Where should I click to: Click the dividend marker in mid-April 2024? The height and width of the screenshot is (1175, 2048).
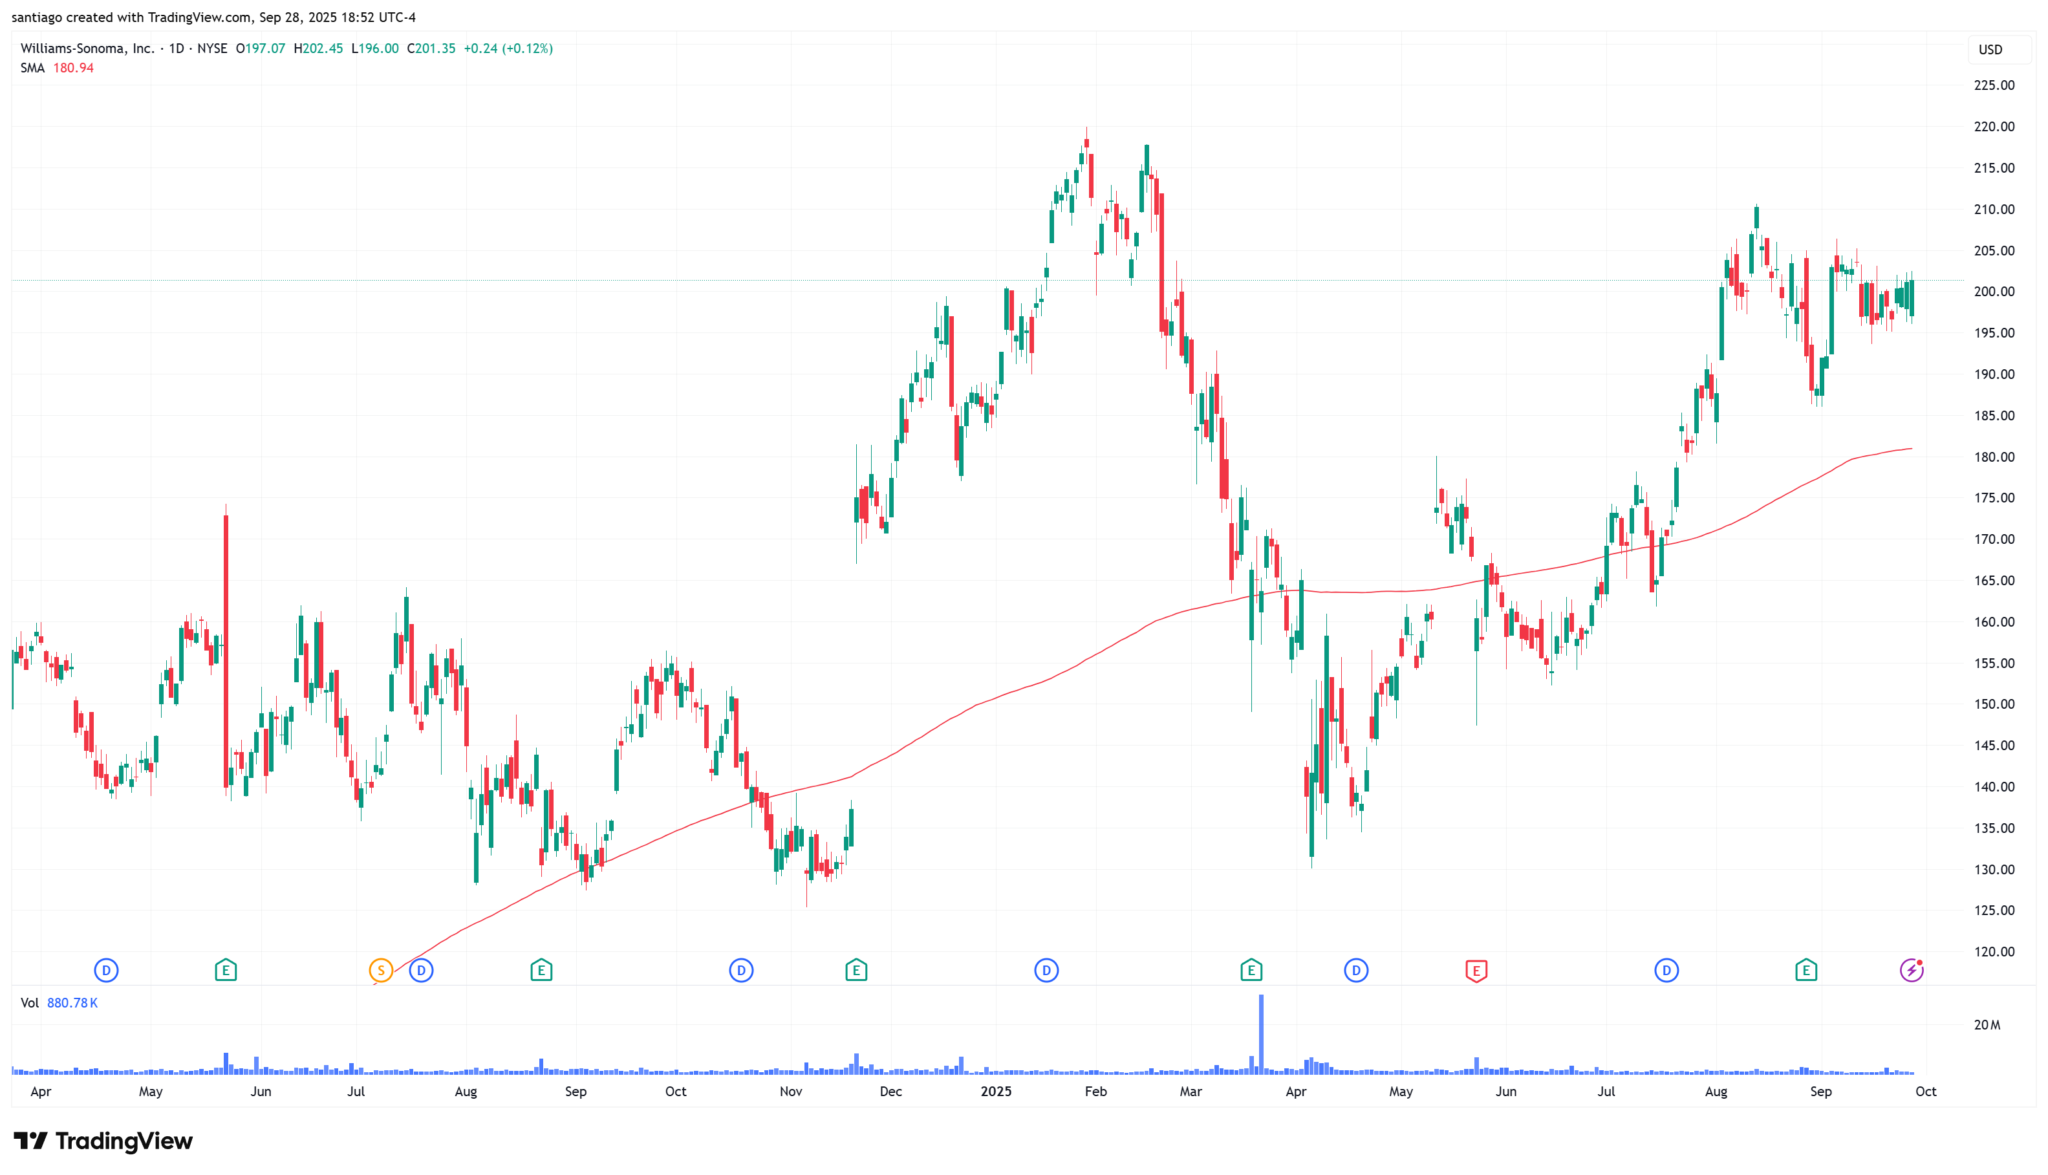click(x=106, y=970)
